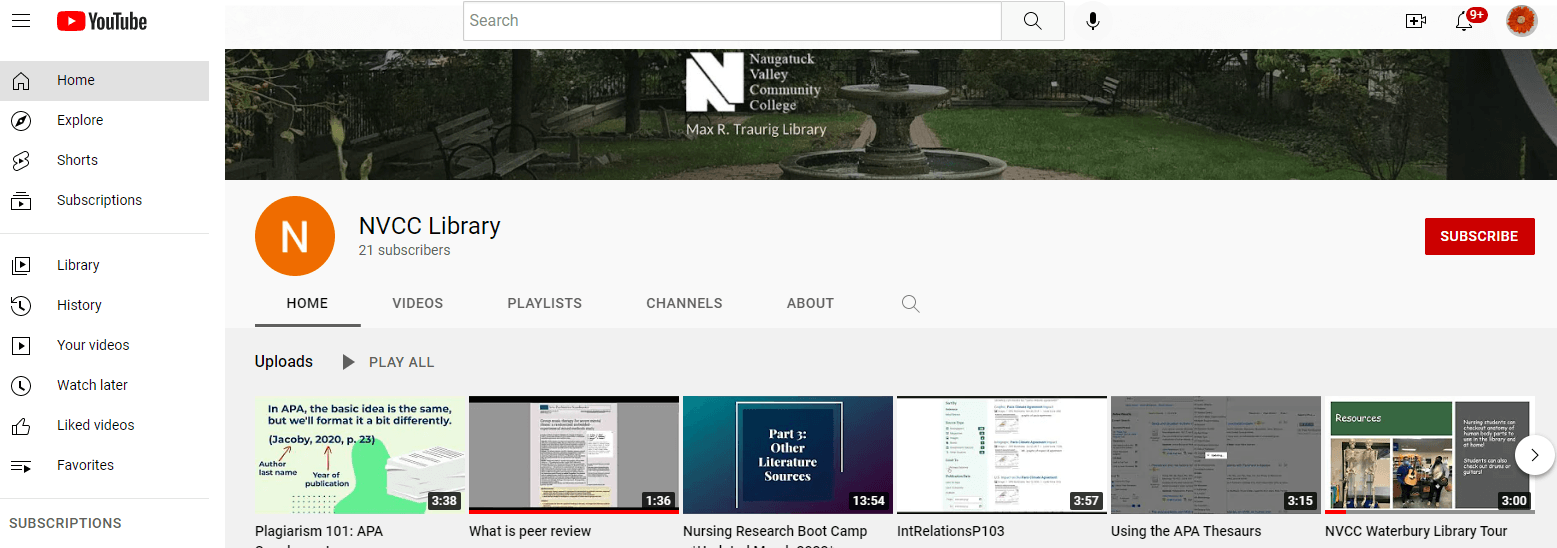The height and width of the screenshot is (548, 1557).
Task: Click the APA Thesaurus video thumbnail
Action: tap(1216, 455)
